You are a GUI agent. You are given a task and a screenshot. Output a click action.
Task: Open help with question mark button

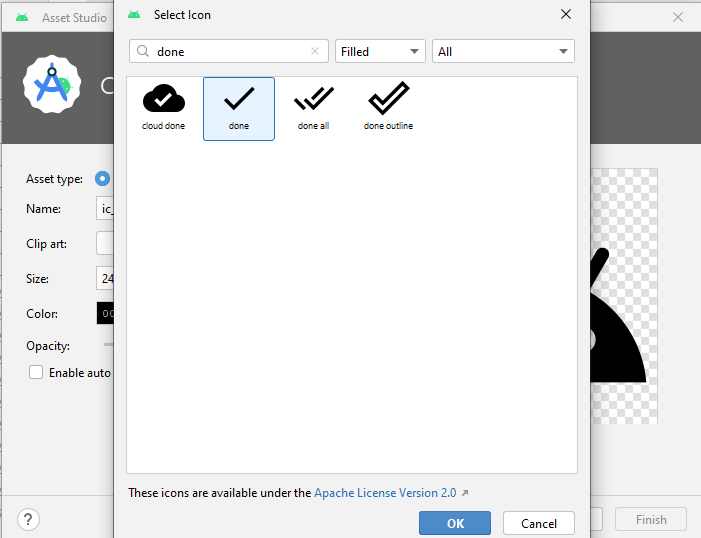[x=28, y=519]
